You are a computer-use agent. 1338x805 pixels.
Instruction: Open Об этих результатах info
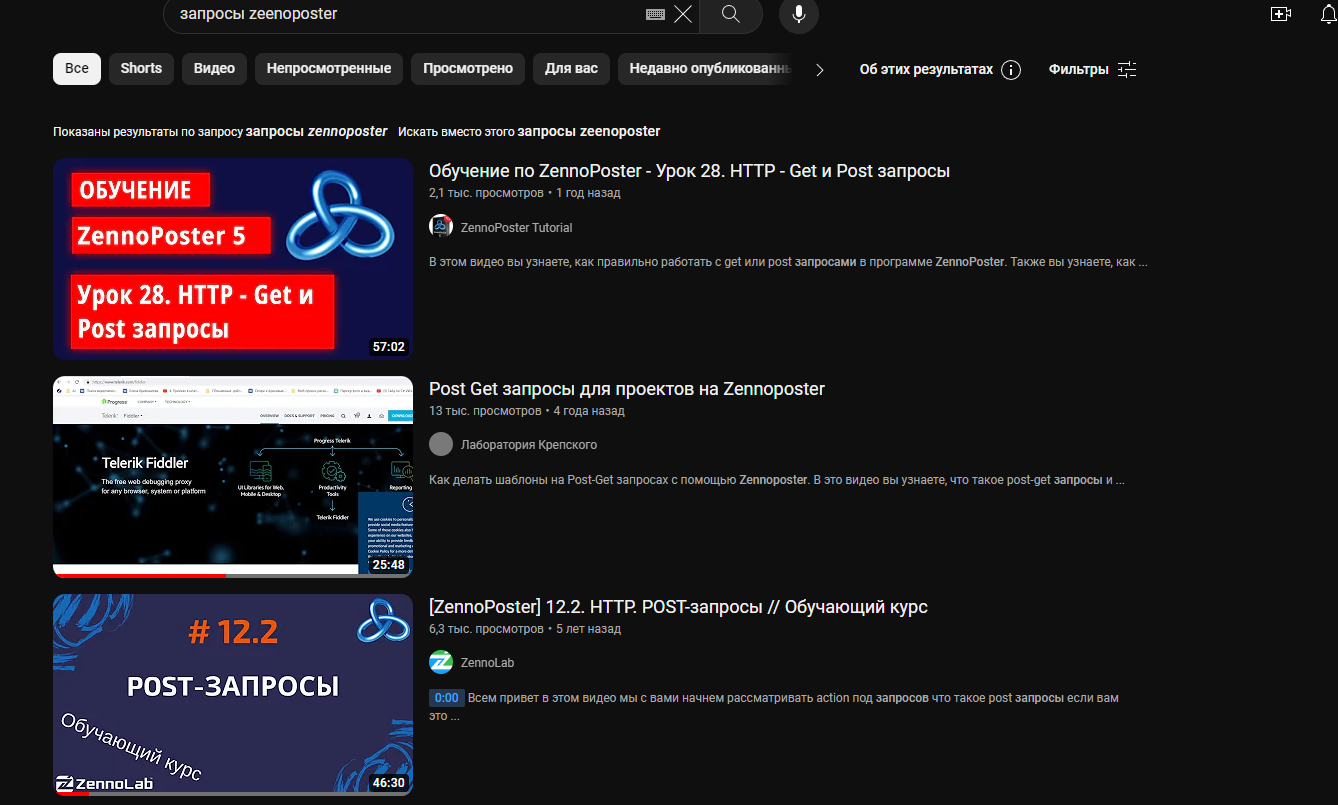point(940,70)
